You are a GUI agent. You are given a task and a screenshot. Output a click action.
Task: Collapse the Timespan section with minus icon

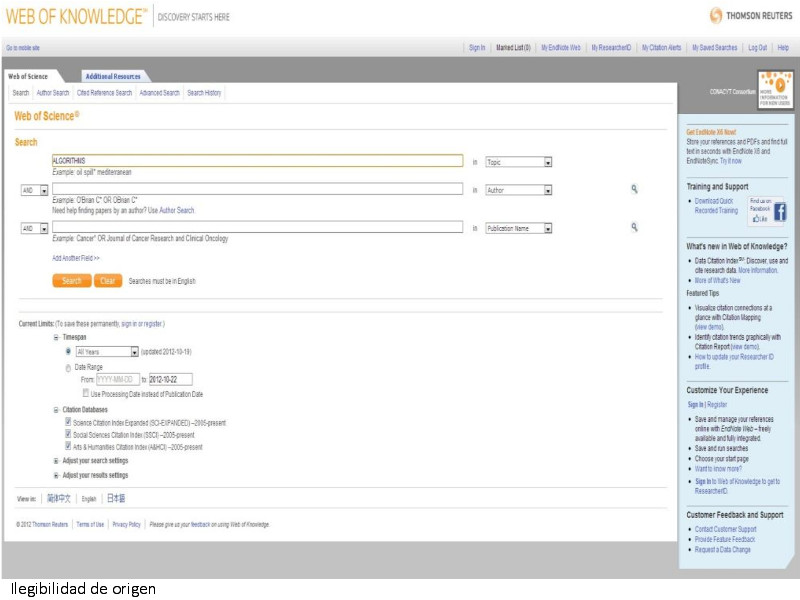56,338
